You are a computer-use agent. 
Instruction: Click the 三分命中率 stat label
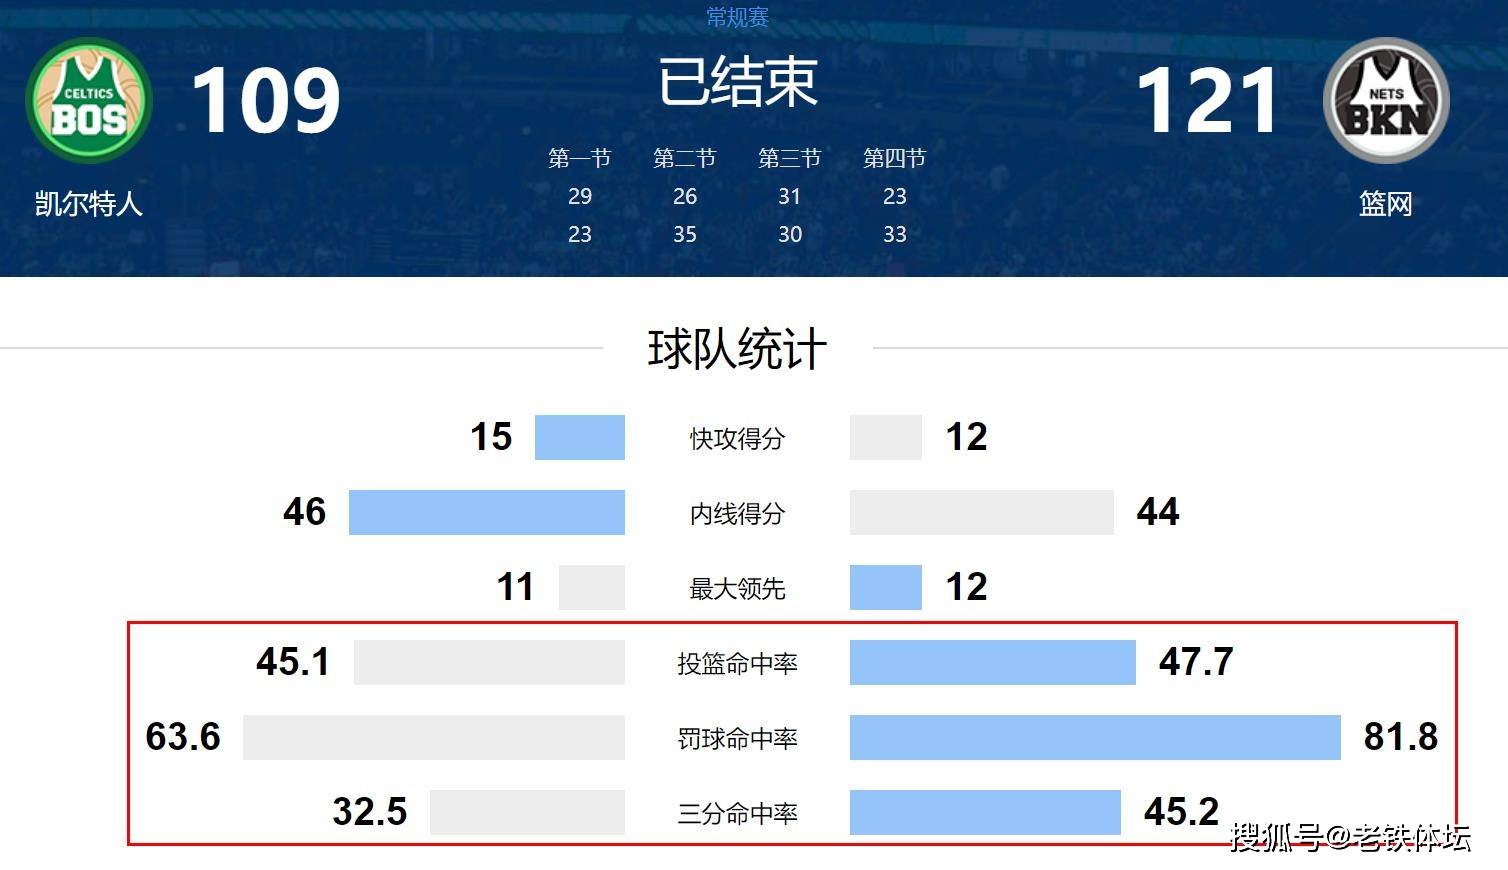pos(738,813)
